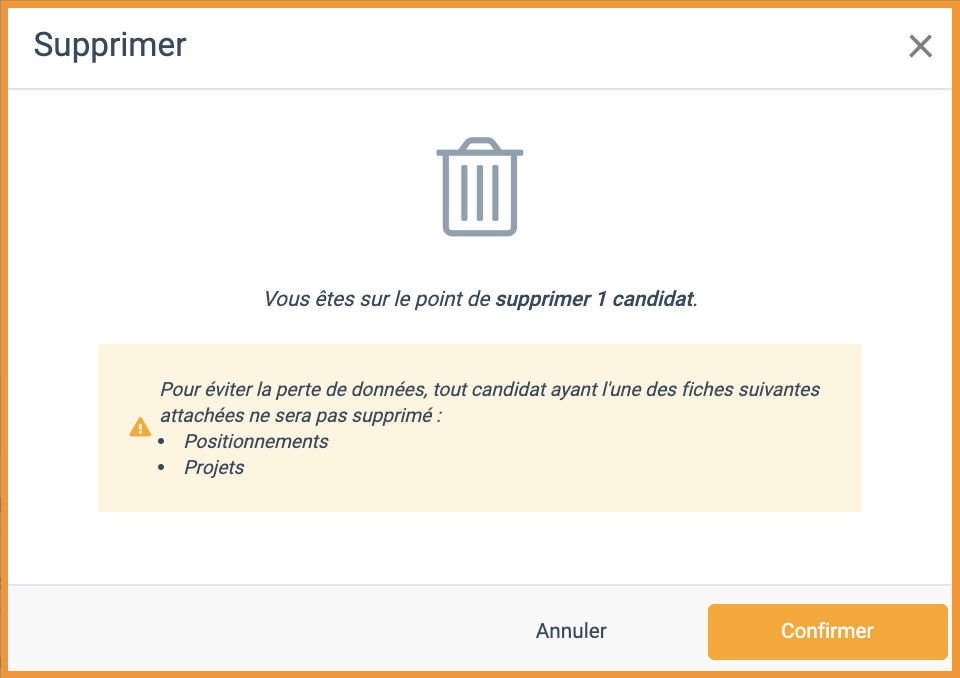Close the Supprimer dialog with the X icon
960x678 pixels.
[x=920, y=46]
